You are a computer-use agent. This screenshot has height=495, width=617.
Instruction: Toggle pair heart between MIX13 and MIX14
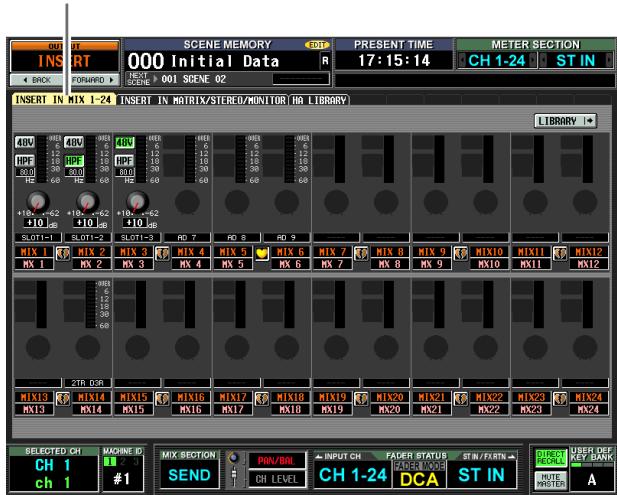[63, 399]
